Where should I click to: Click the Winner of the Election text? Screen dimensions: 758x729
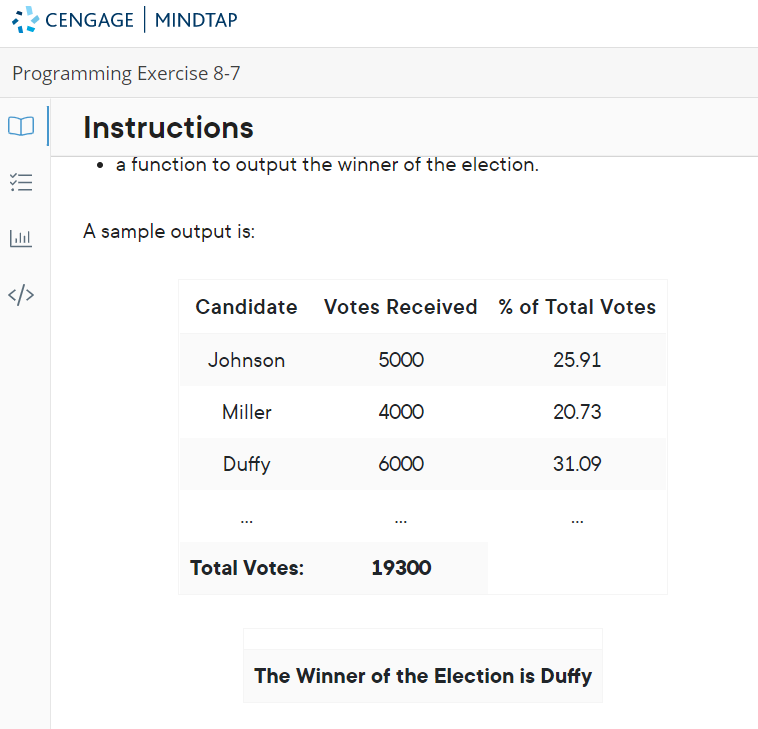[x=423, y=676]
